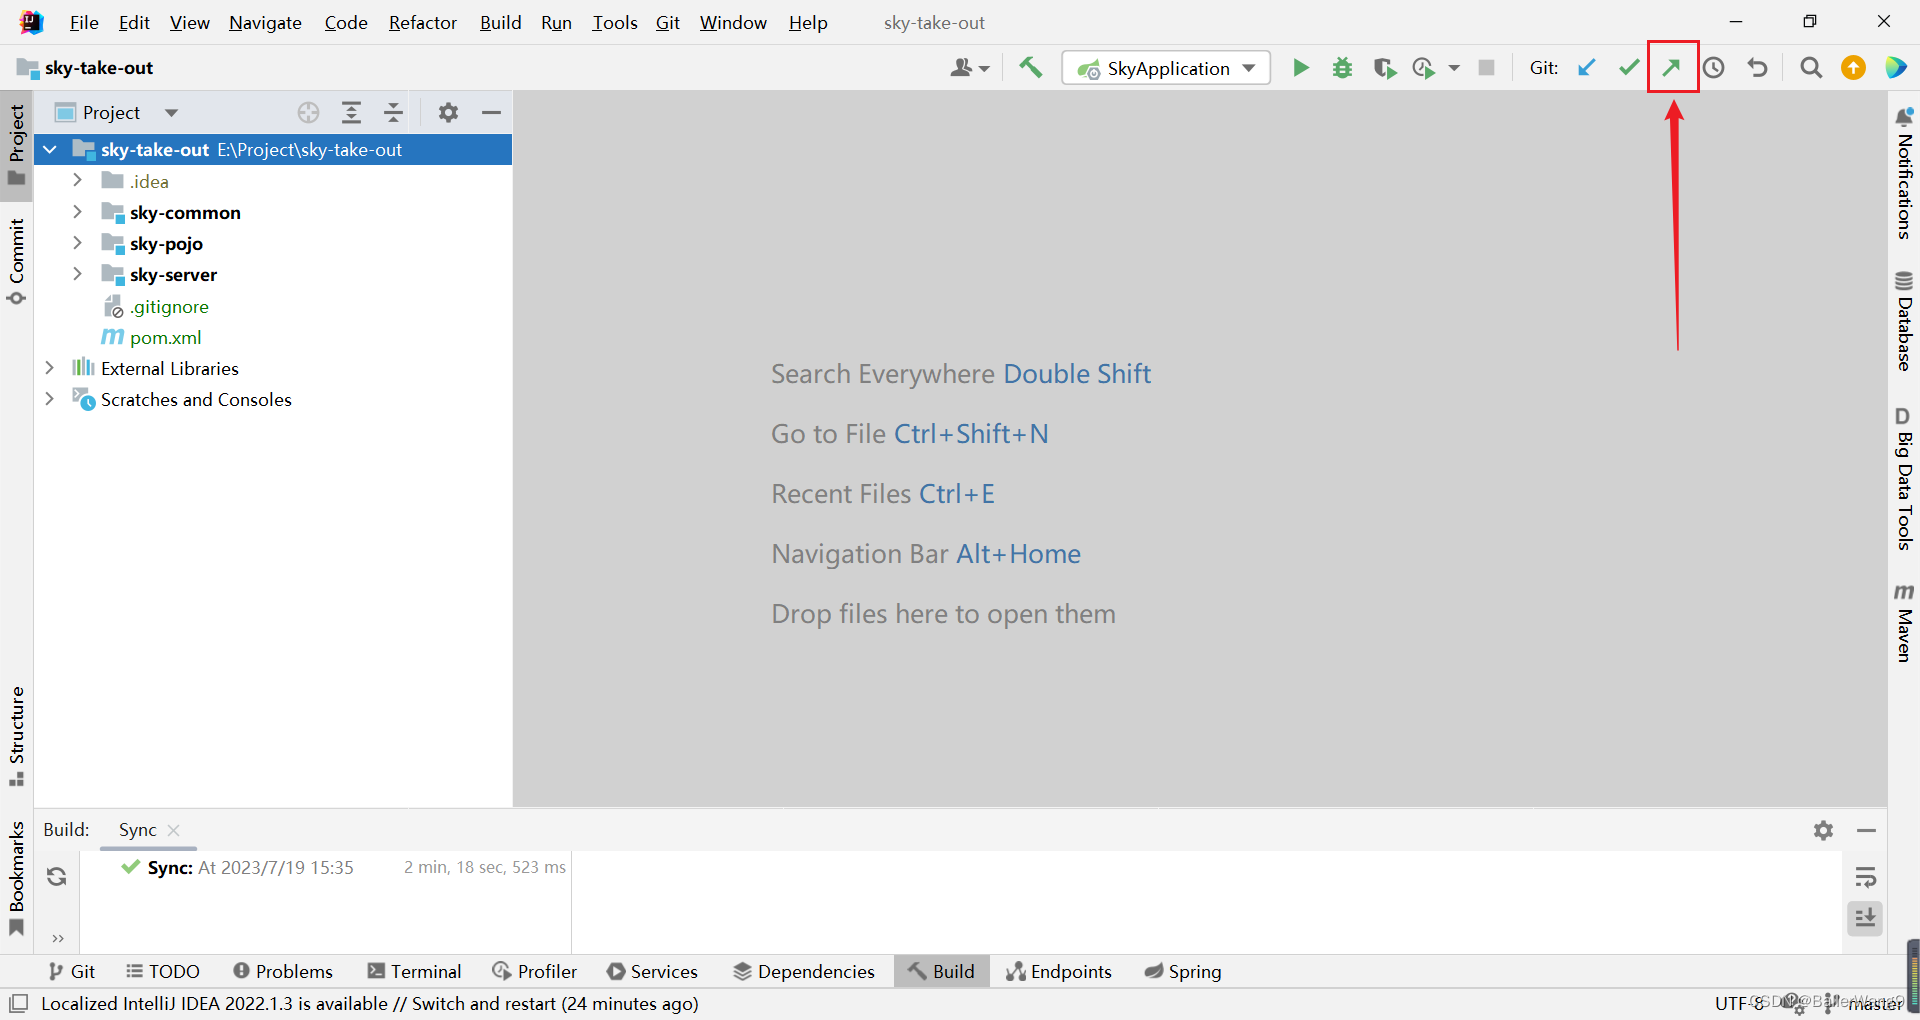Hide the Build panel with minus icon

[1866, 830]
